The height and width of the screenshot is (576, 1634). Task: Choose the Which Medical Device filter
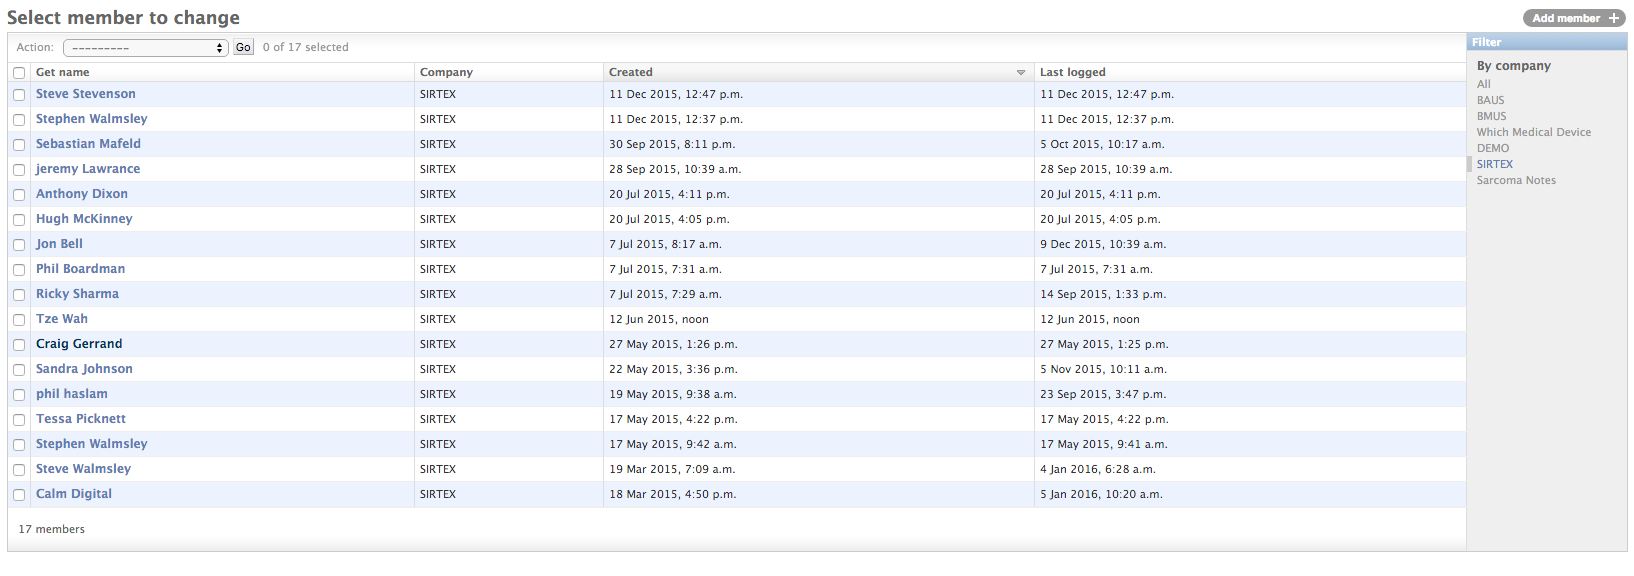click(x=1533, y=132)
